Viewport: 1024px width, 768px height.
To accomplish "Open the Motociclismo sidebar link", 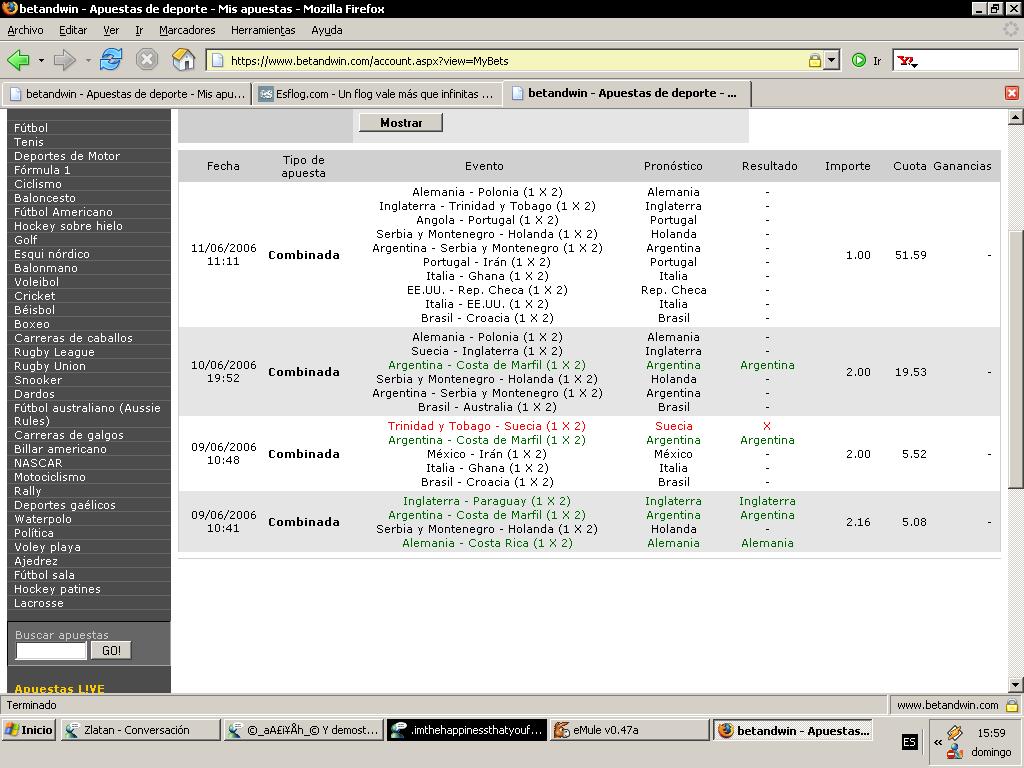I will (x=50, y=477).
